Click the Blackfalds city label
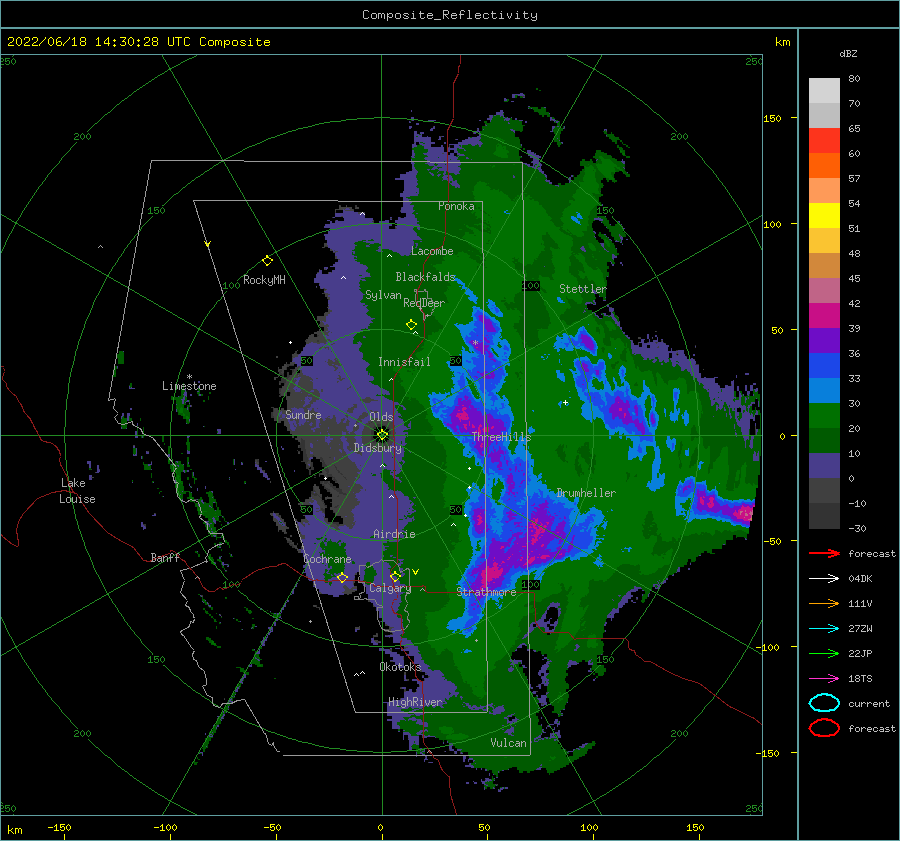Image resolution: width=900 pixels, height=841 pixels. point(425,277)
